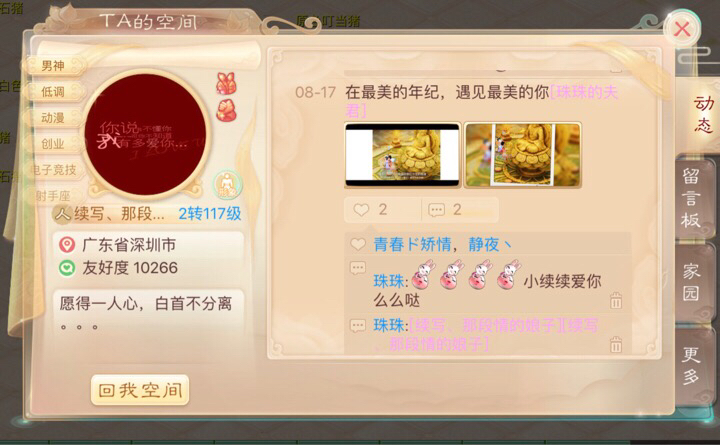Select the 动态 tab
The width and height of the screenshot is (720, 445).
(703, 114)
